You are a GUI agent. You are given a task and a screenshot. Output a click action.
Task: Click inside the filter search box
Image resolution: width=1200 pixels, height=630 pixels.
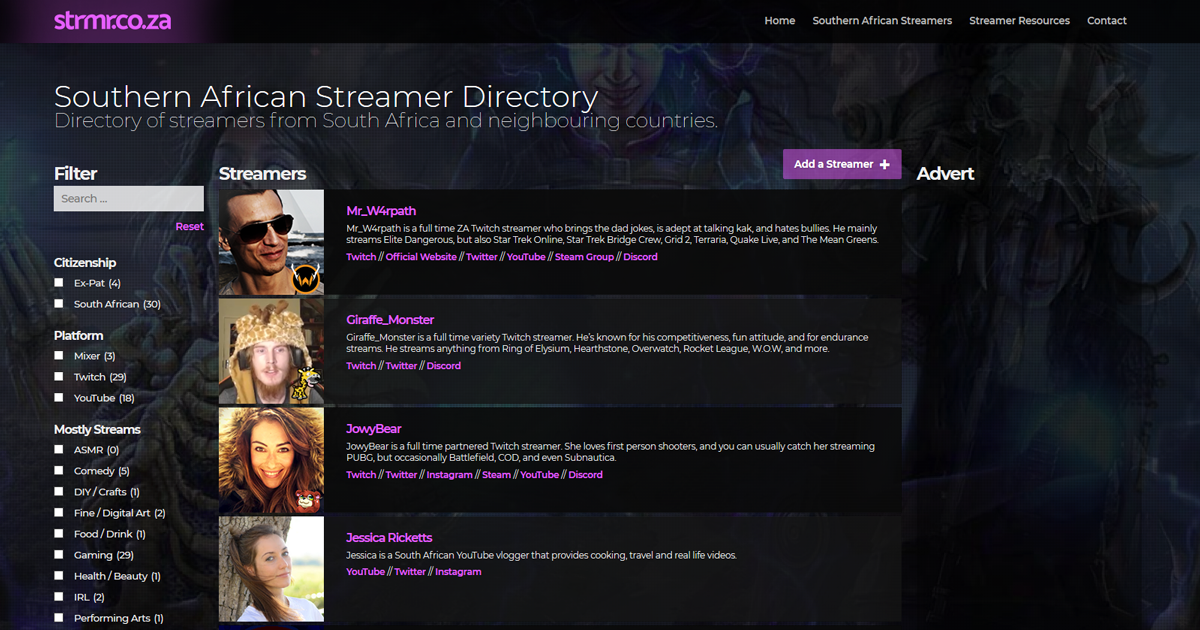click(x=128, y=198)
